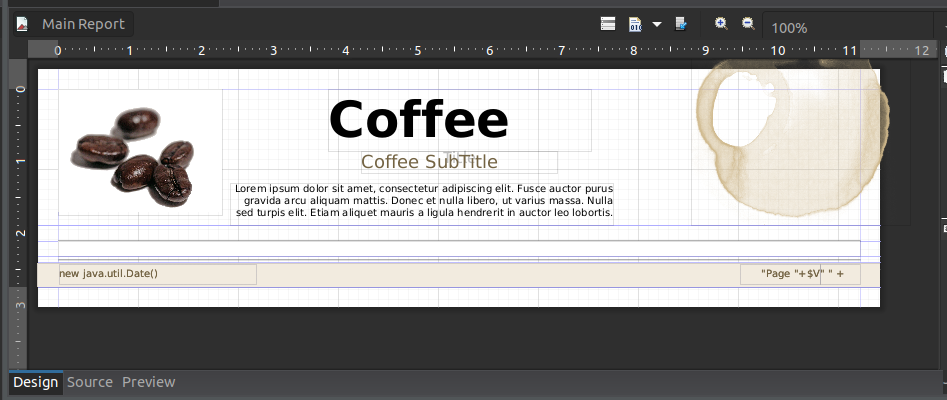Expand the compile options dropdown arrow
This screenshot has width=947, height=400.
pos(657,24)
